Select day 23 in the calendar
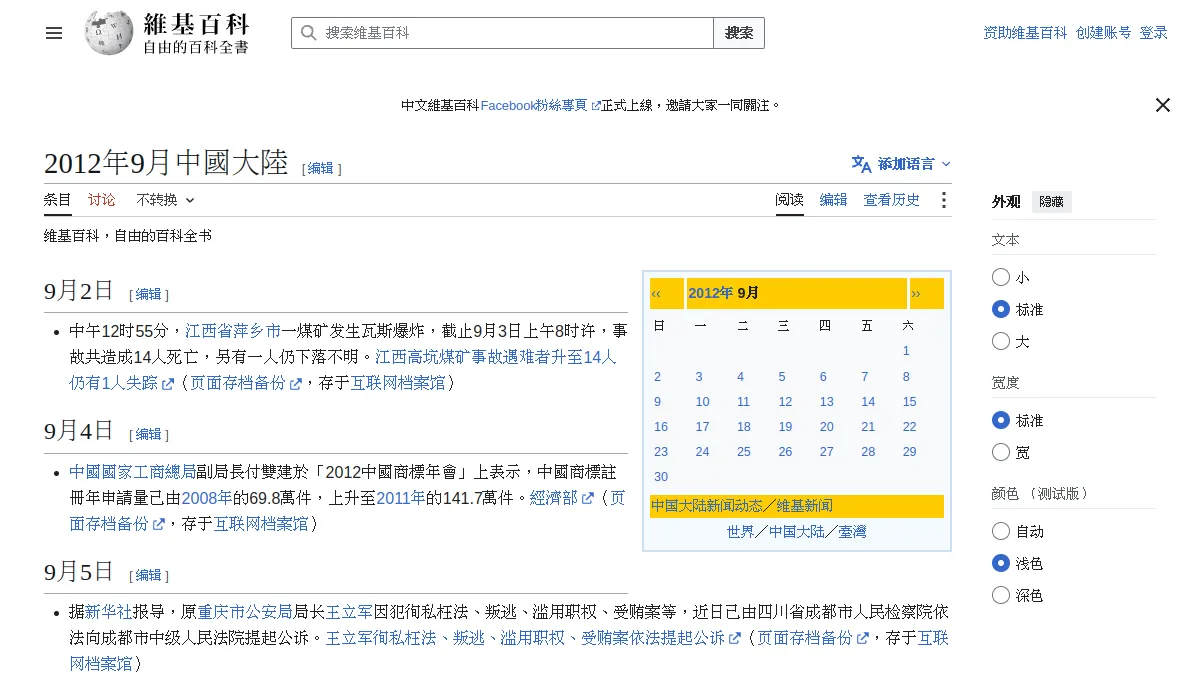The image size is (1200, 675). (x=661, y=452)
